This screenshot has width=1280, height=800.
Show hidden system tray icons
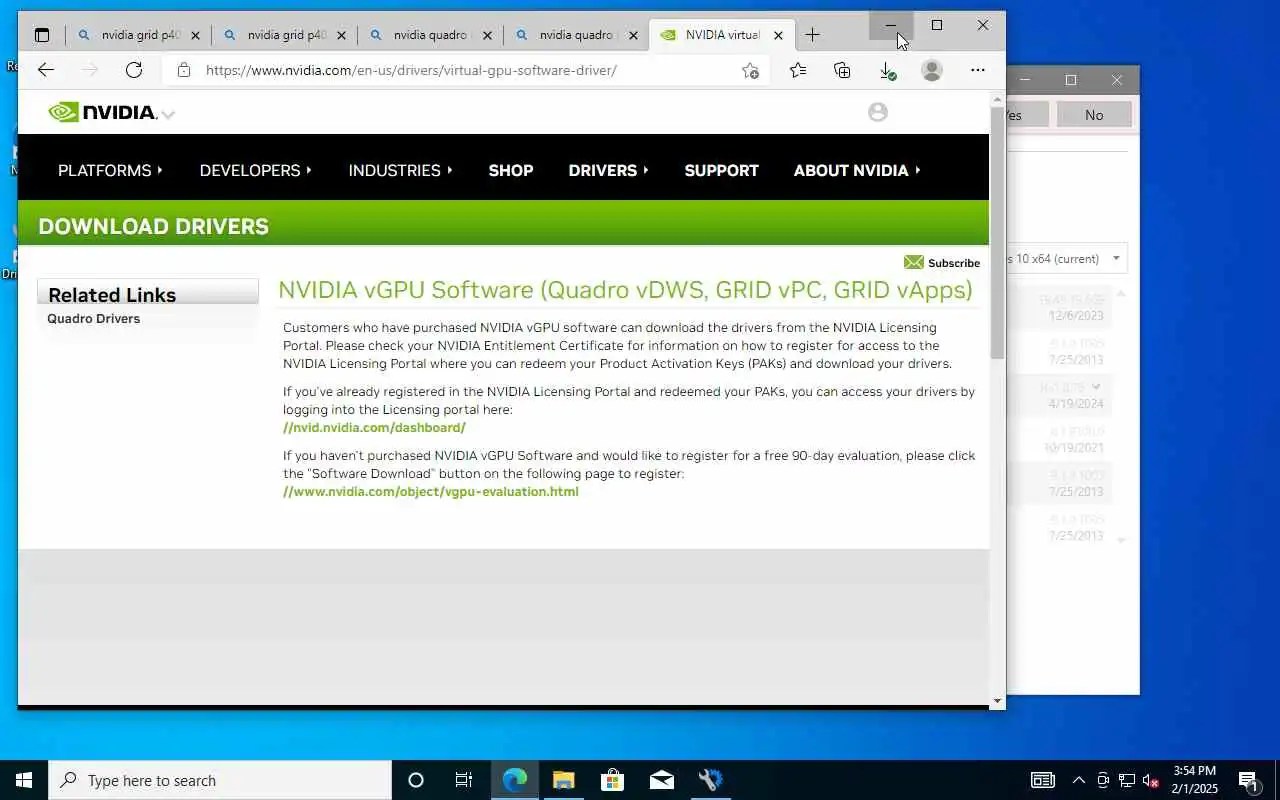(x=1079, y=780)
